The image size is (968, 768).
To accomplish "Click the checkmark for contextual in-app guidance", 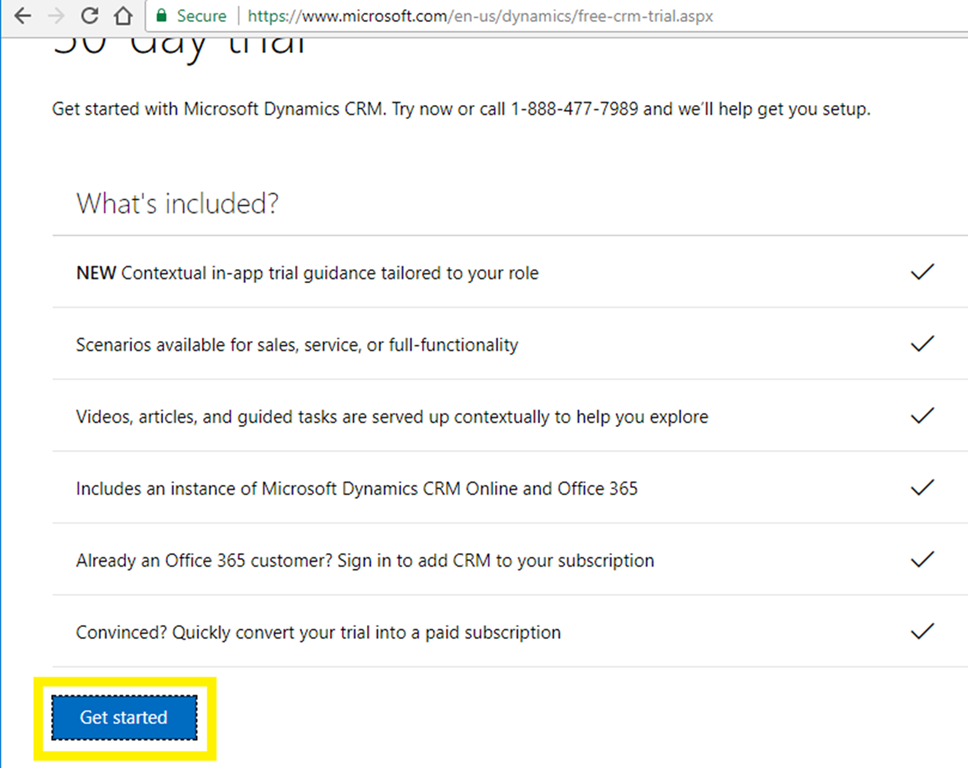I will click(922, 272).
